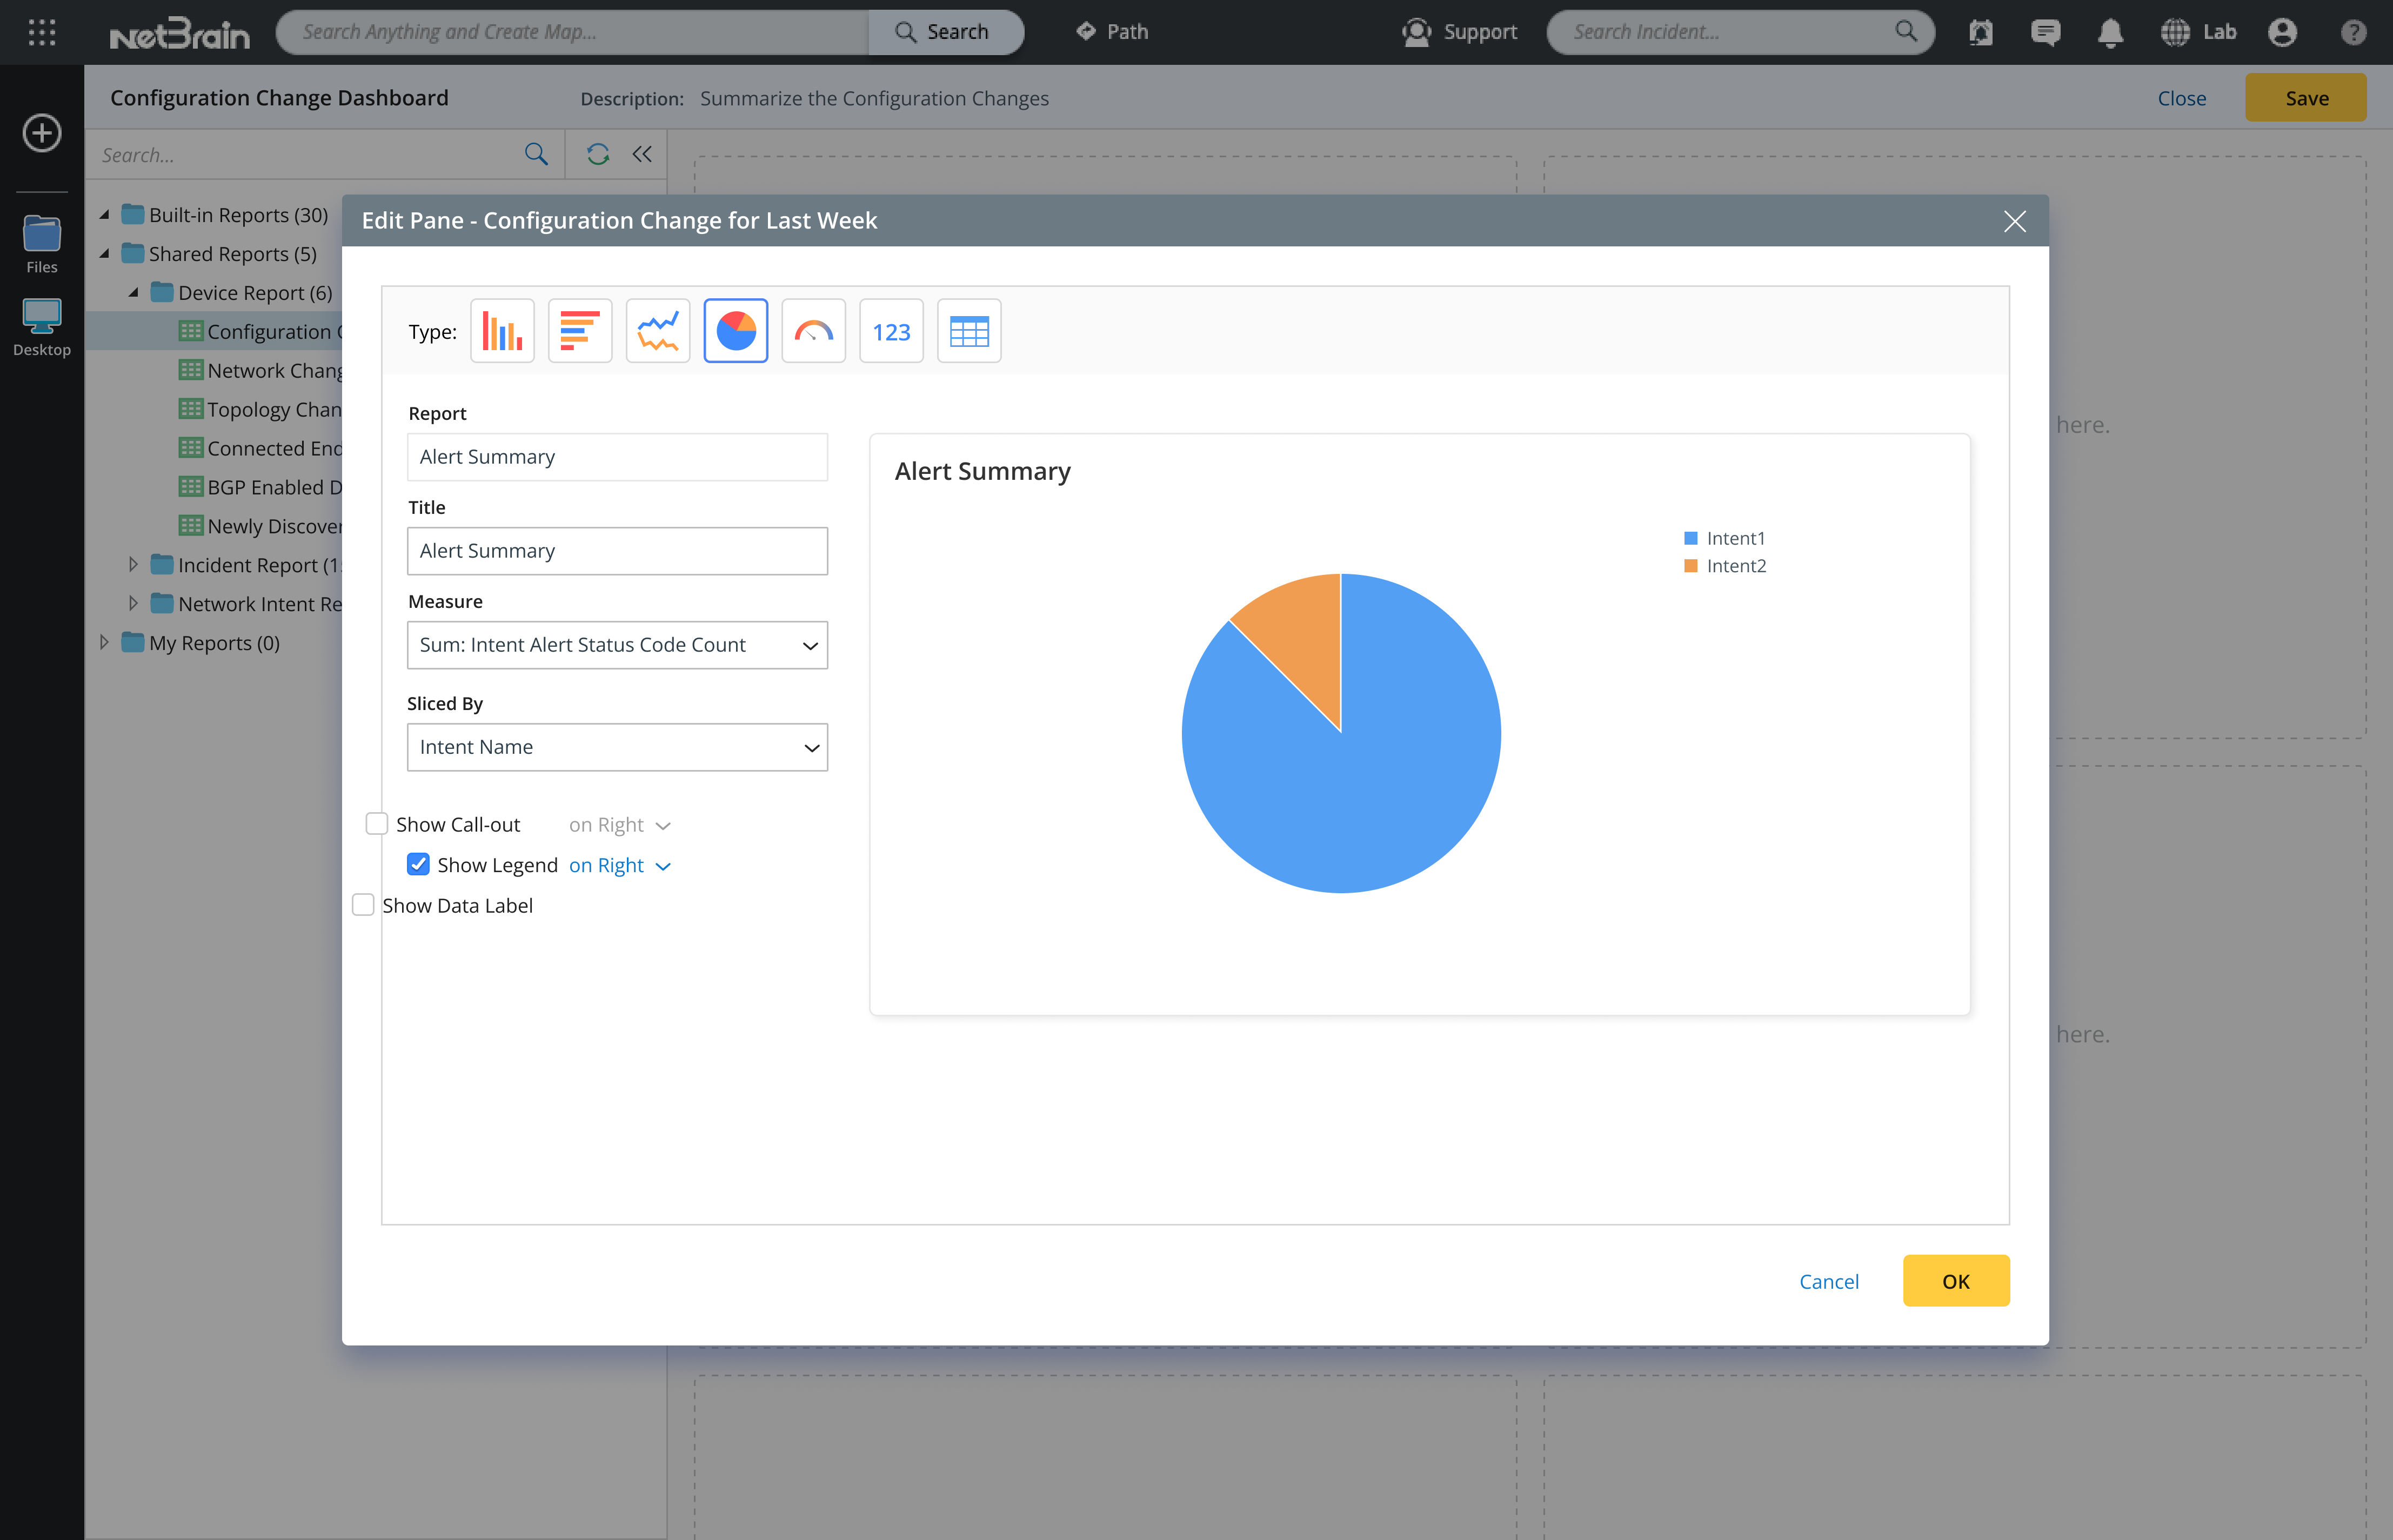Click the blue Intent1 legend swatch
This screenshot has width=2393, height=1540.
[1690, 538]
